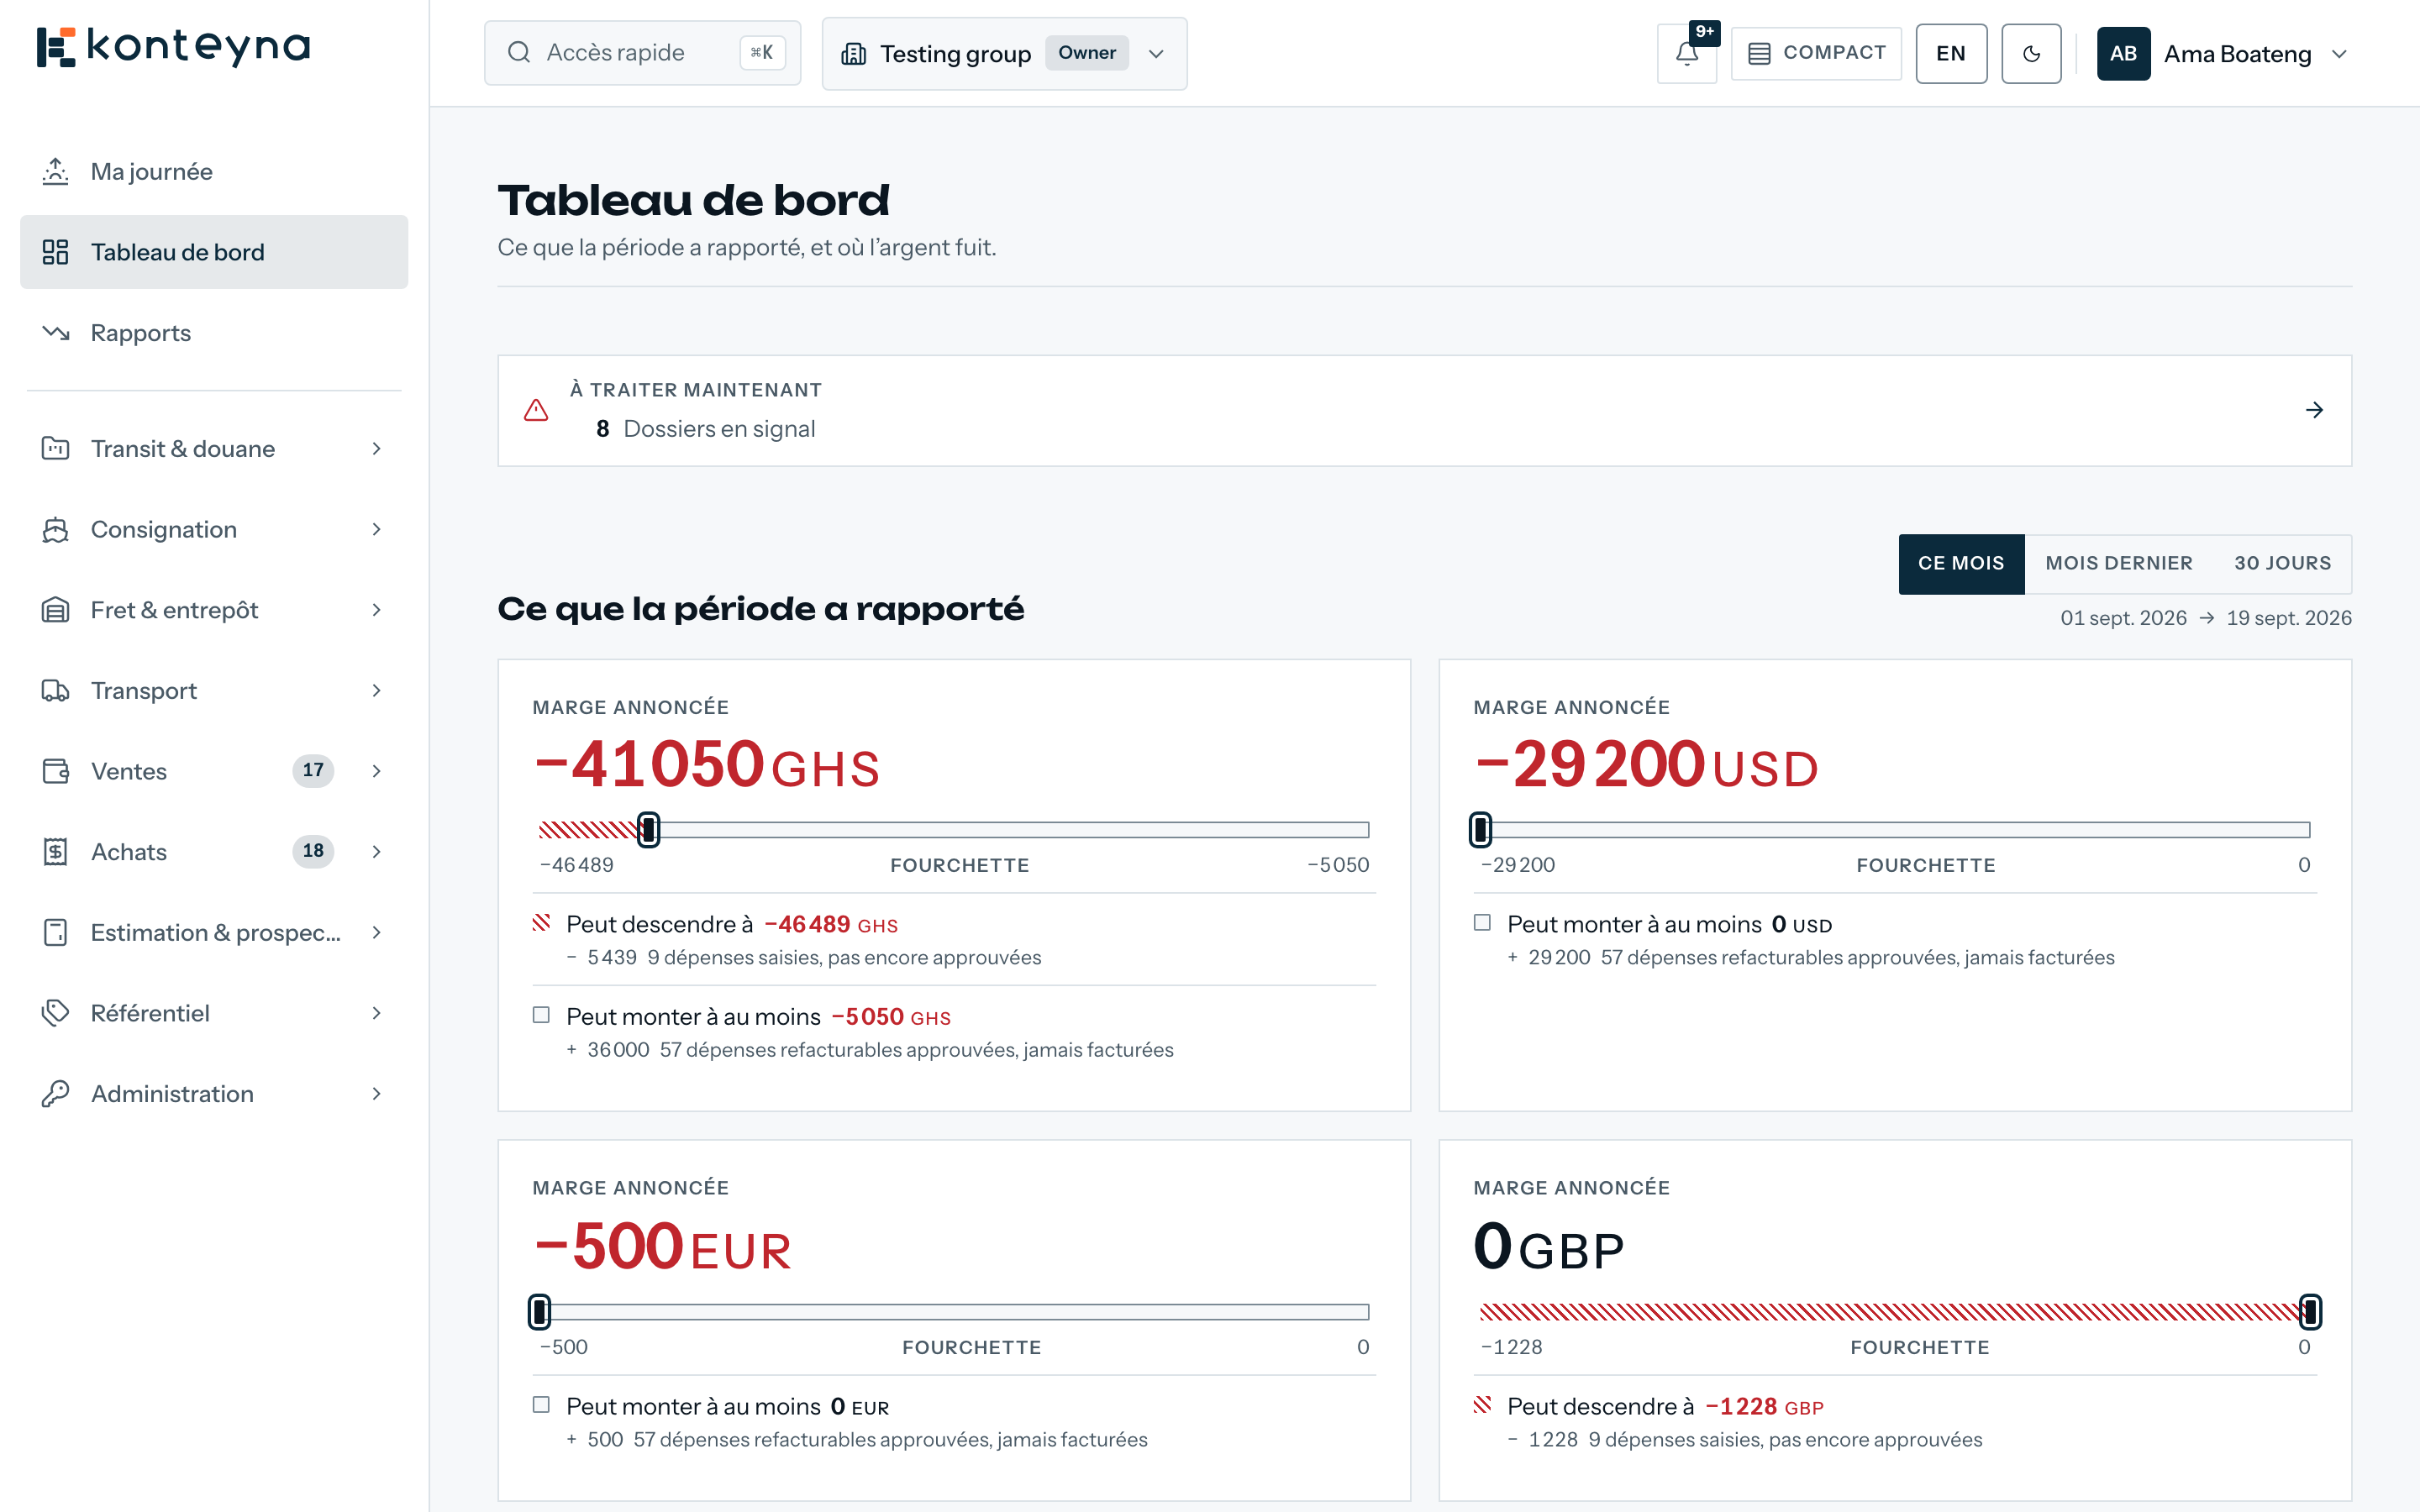Open the AB user avatar

point(2123,54)
